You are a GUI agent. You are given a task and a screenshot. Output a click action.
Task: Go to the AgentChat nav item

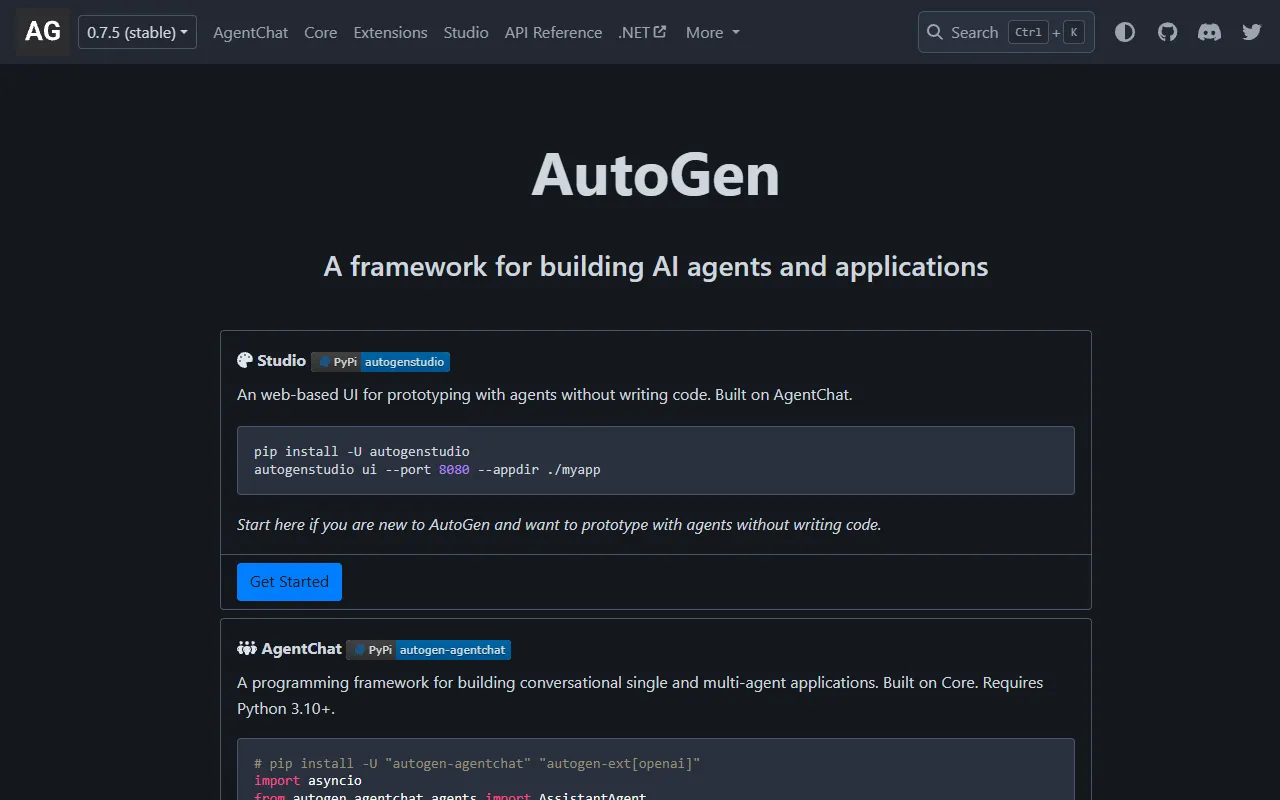point(250,32)
